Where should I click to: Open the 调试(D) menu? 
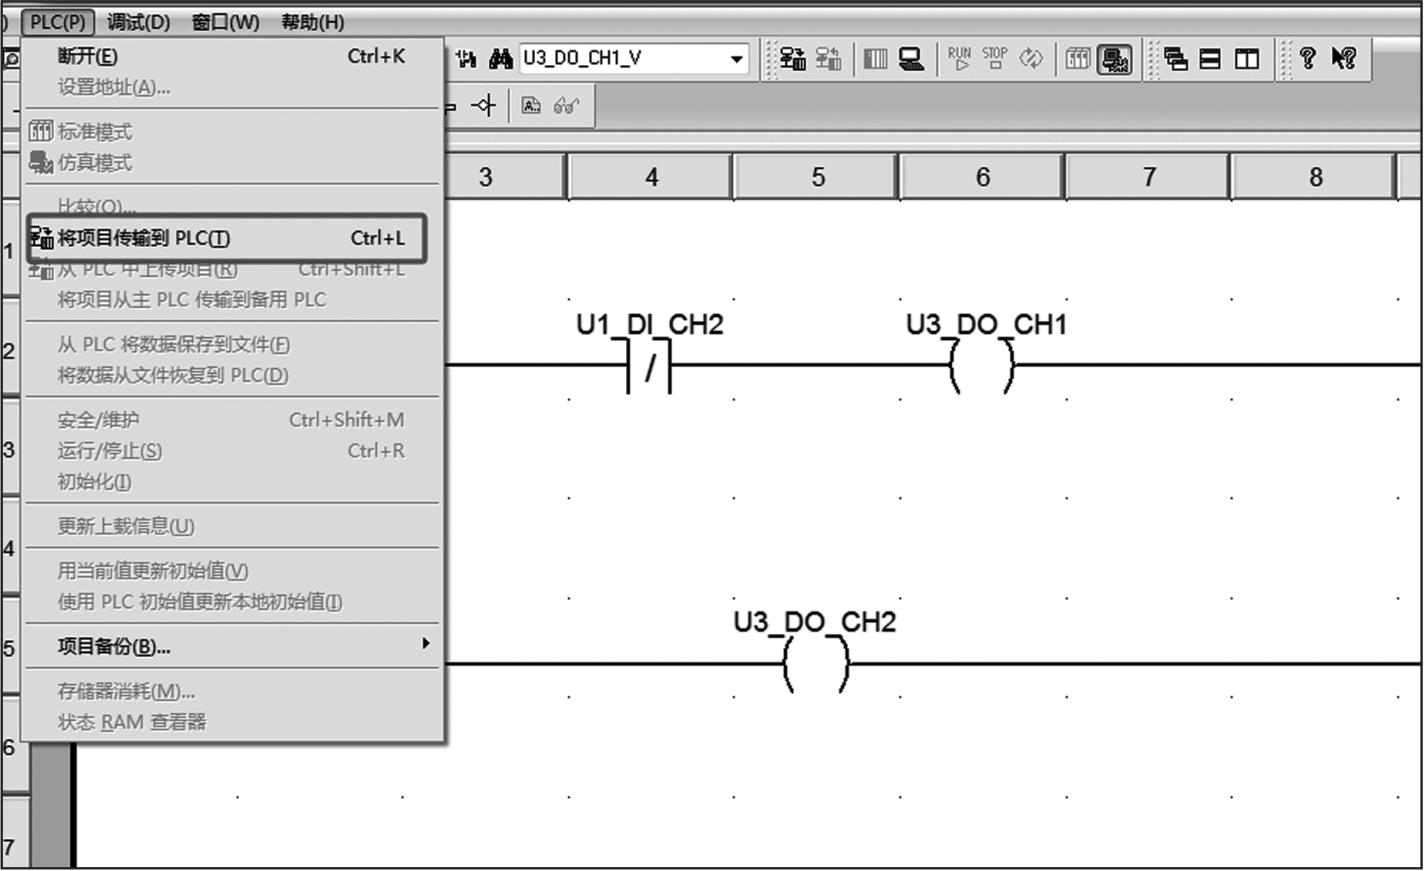[x=139, y=22]
